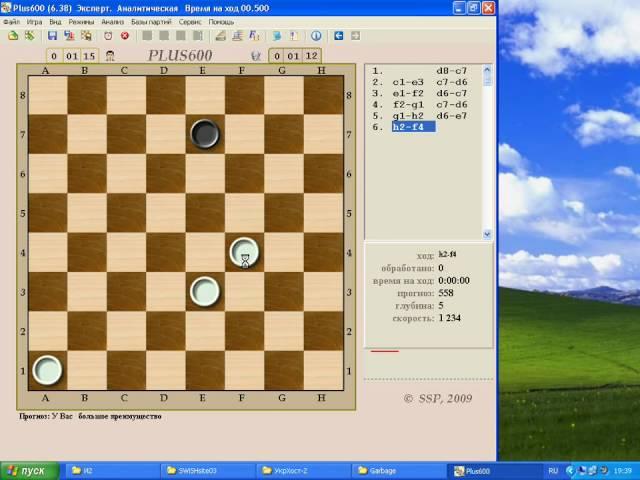Click the human player icon beside the left clock
This screenshot has height=480, width=640.
point(110,56)
